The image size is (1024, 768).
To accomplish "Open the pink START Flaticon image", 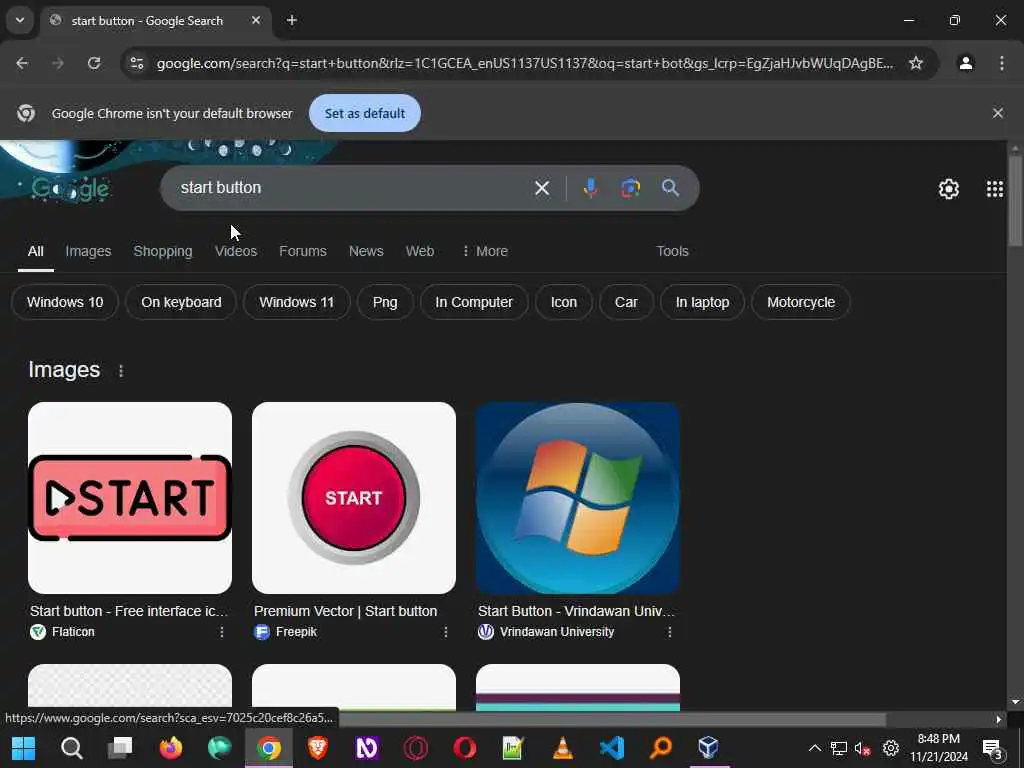I will pos(130,498).
